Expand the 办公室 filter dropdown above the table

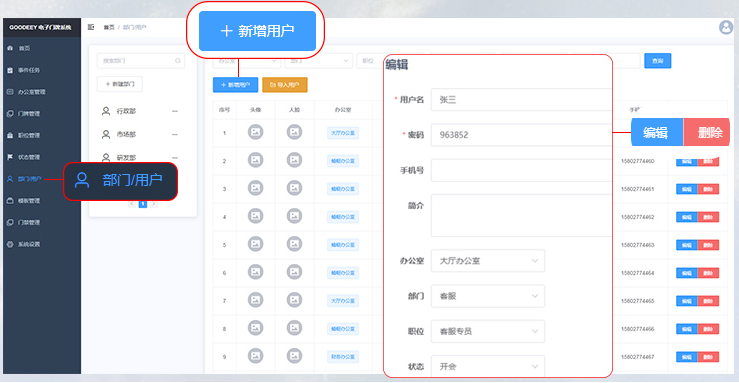click(x=246, y=61)
